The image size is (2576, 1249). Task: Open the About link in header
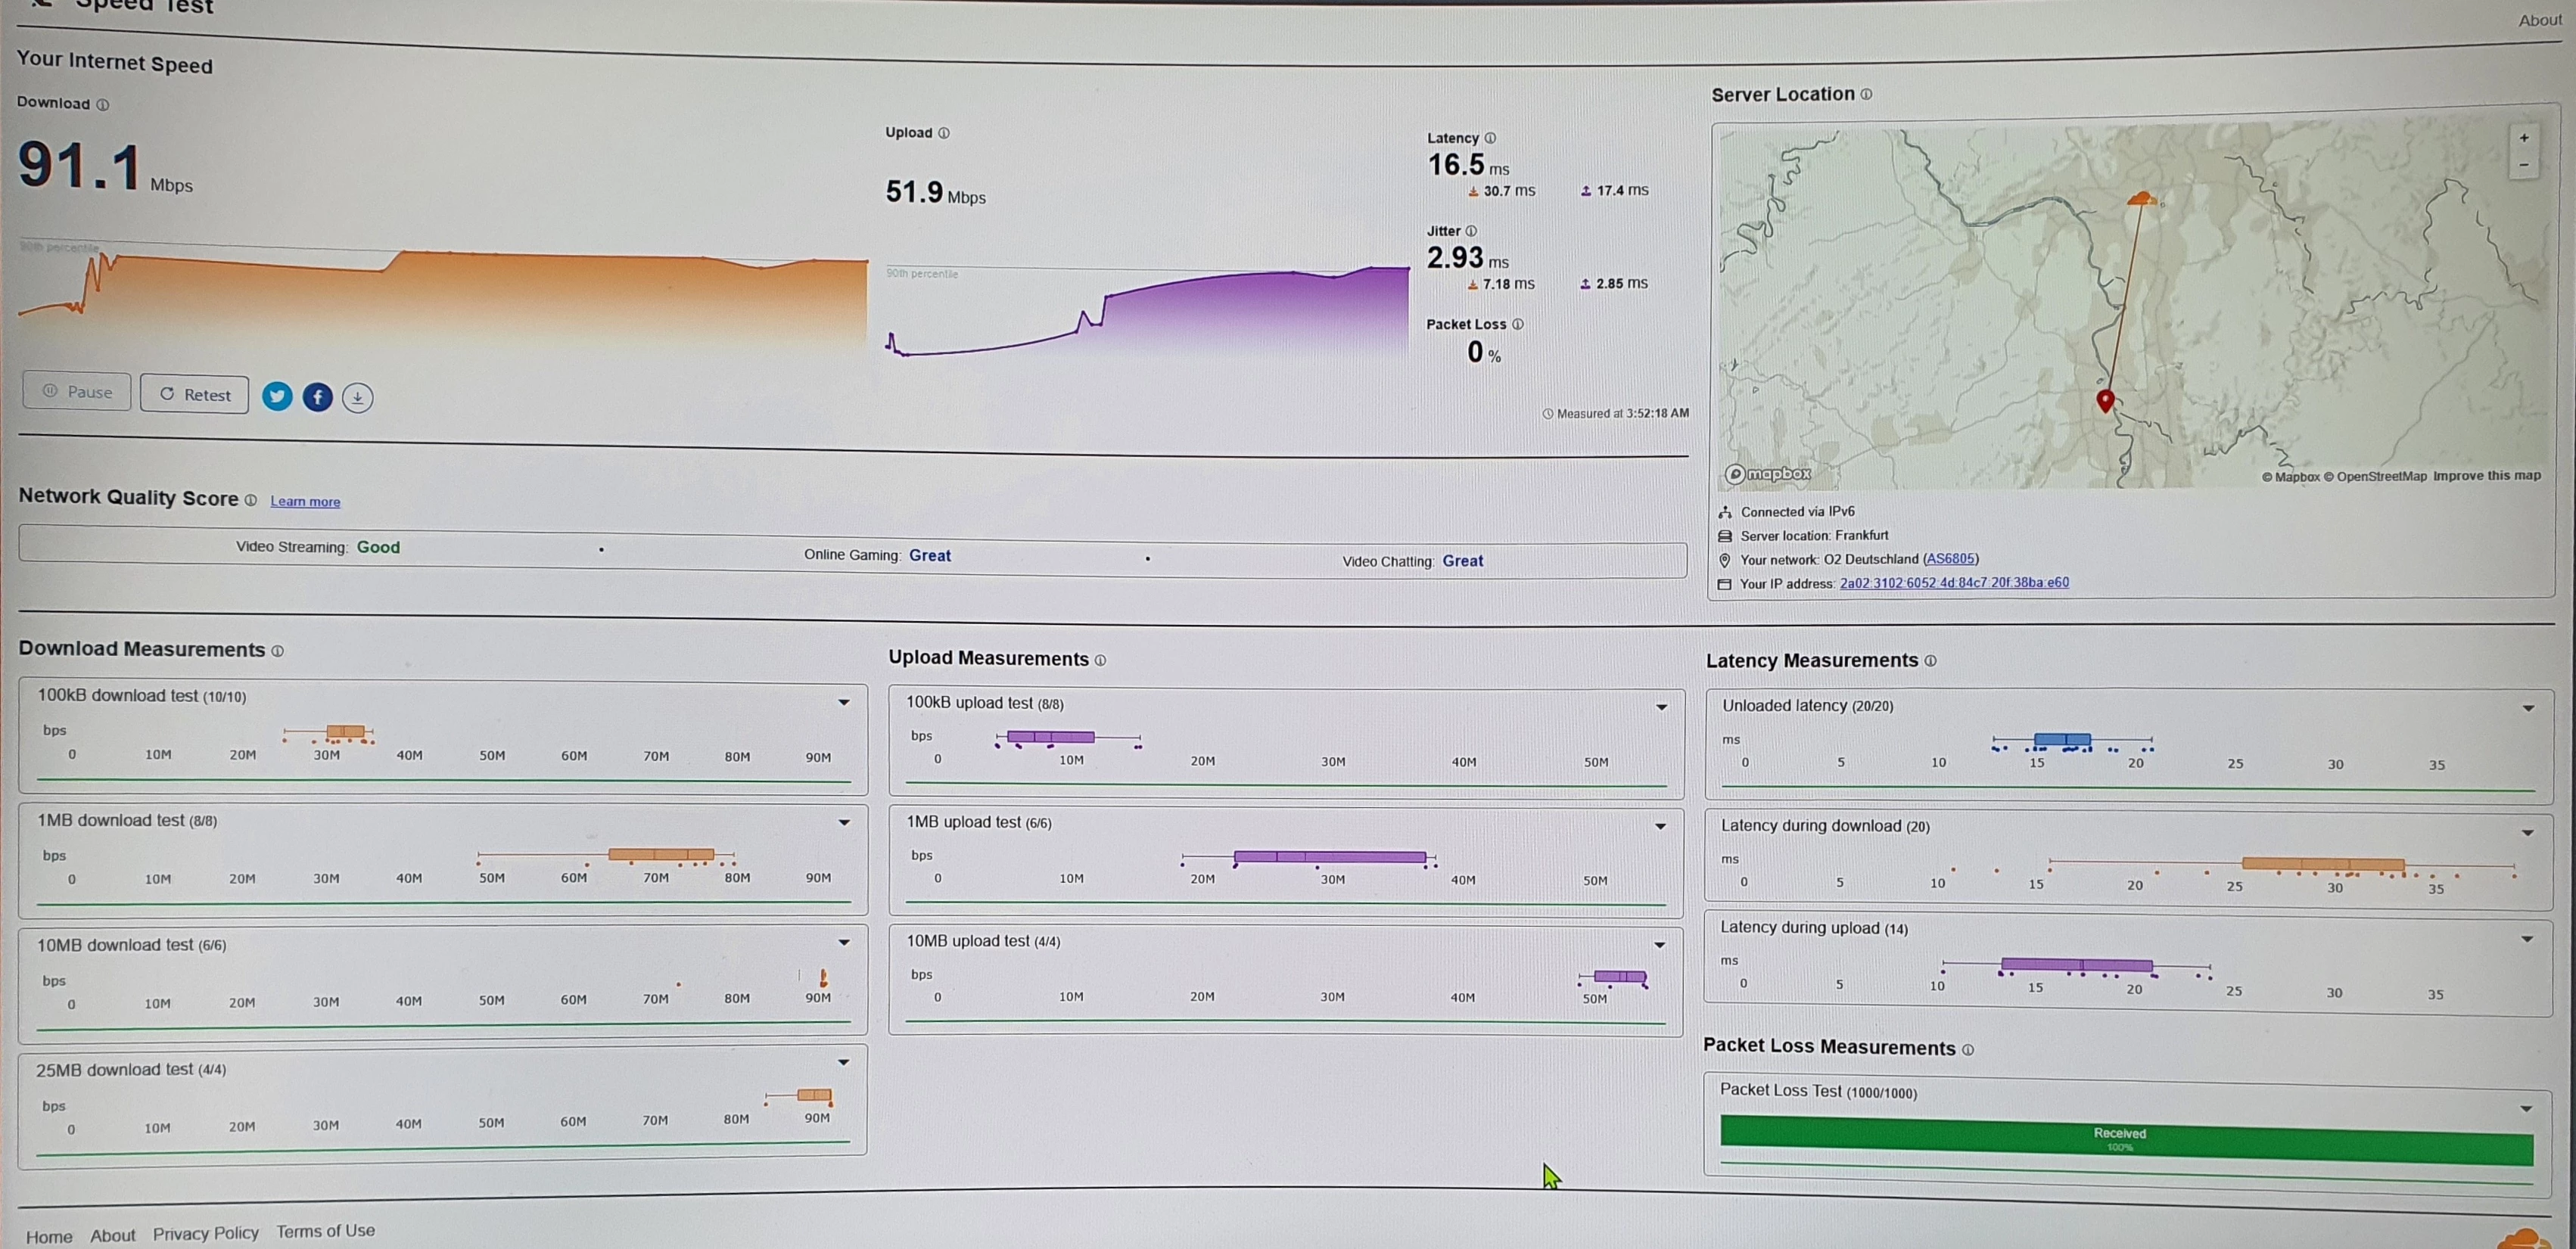[2539, 20]
